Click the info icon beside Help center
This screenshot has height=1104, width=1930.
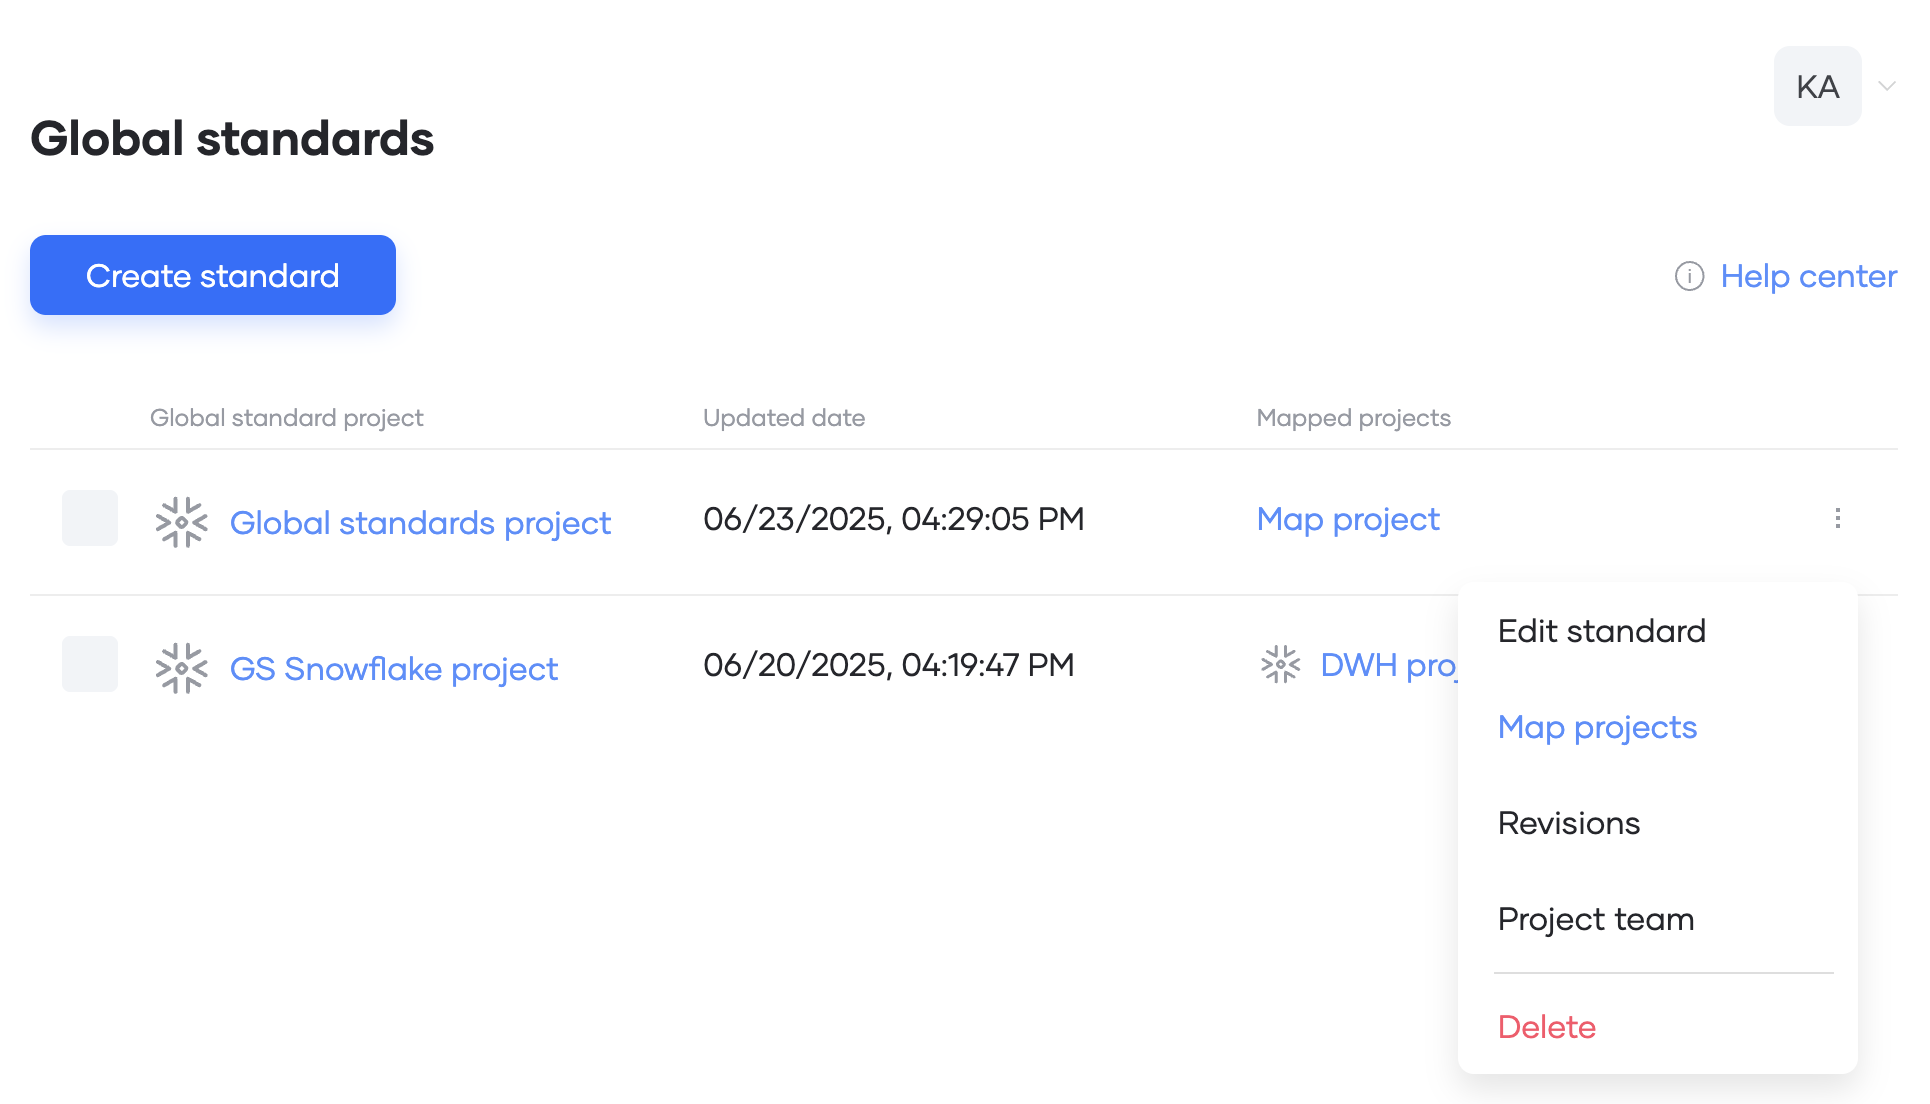[x=1689, y=276]
